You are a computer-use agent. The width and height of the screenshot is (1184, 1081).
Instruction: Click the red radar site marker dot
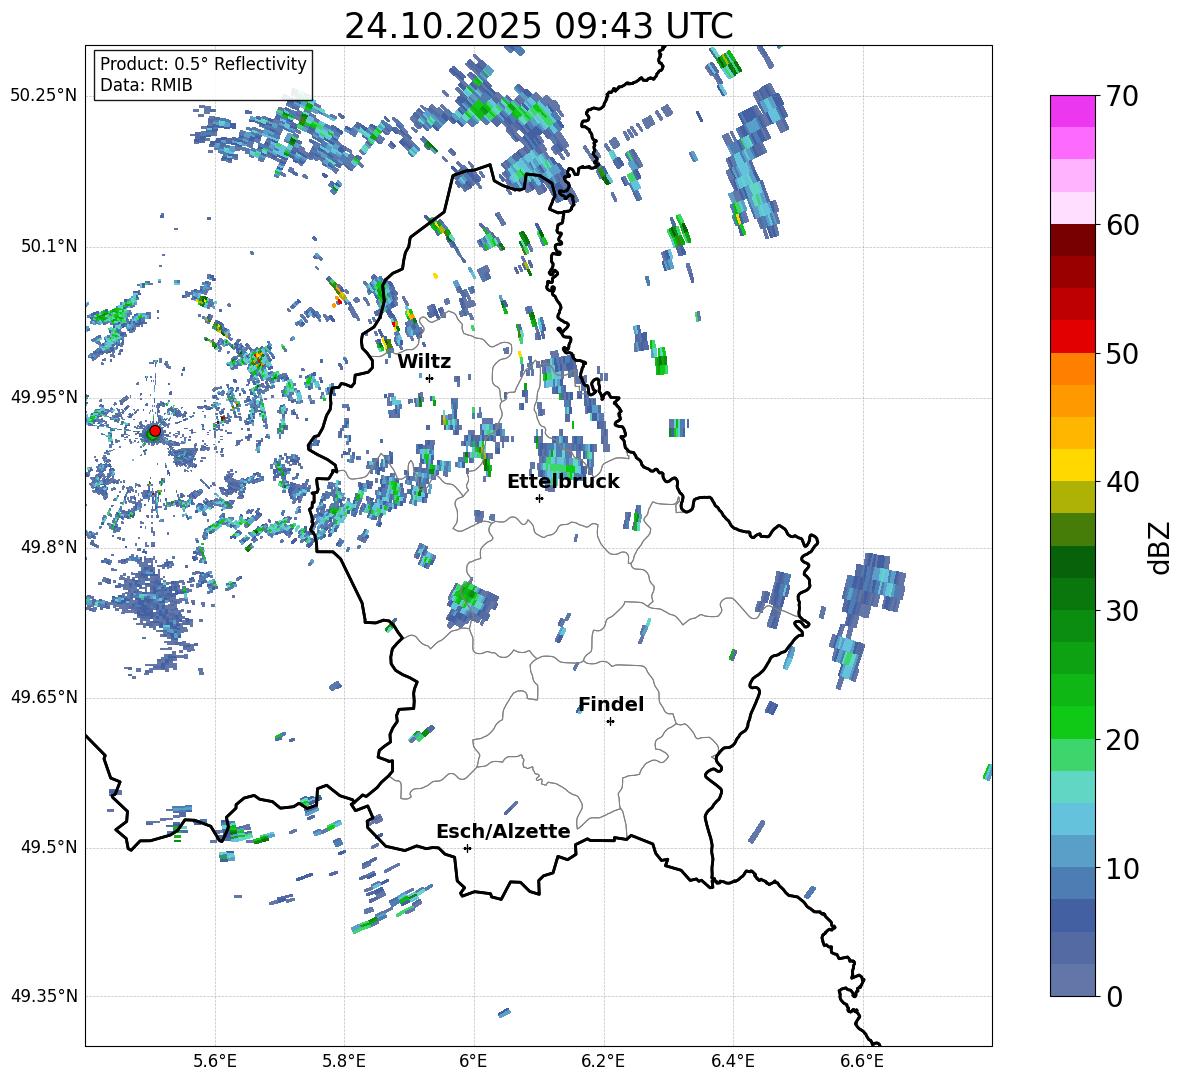tap(155, 431)
